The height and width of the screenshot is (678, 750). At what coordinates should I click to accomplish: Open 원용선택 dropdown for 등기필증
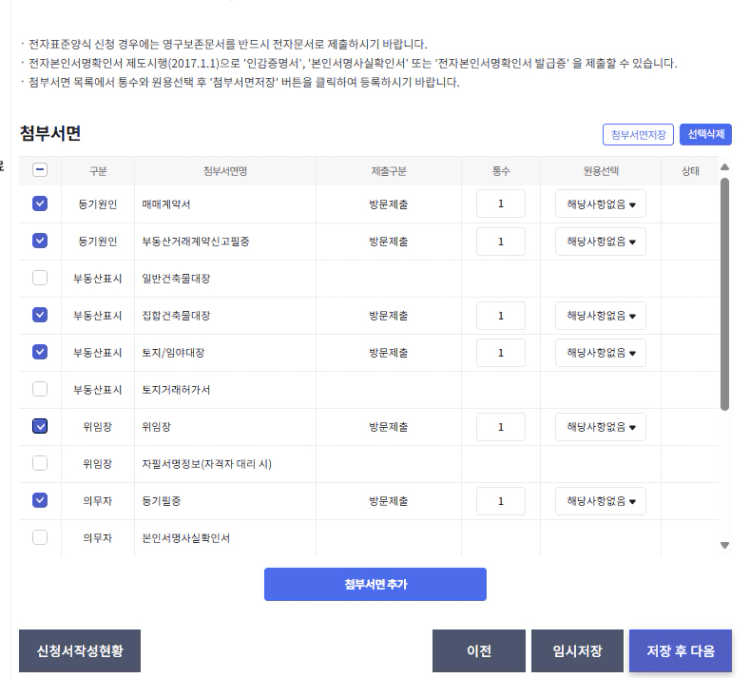pos(600,501)
